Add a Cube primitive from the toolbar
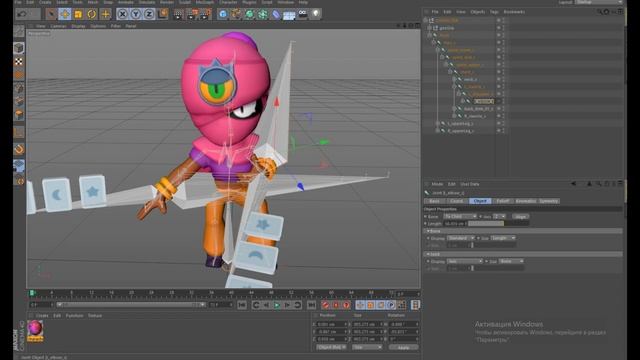The image size is (640, 360). point(222,15)
